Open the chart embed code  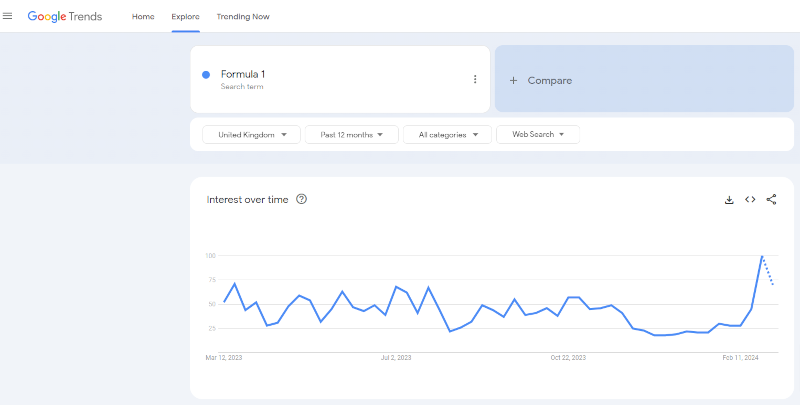[750, 199]
